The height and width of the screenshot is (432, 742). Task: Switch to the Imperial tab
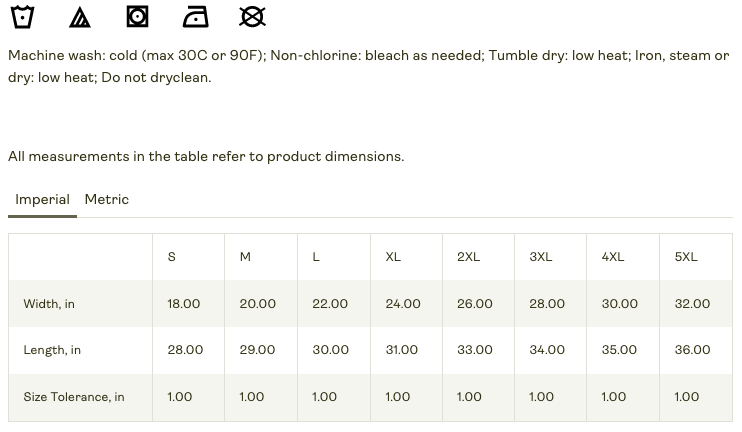tap(42, 200)
